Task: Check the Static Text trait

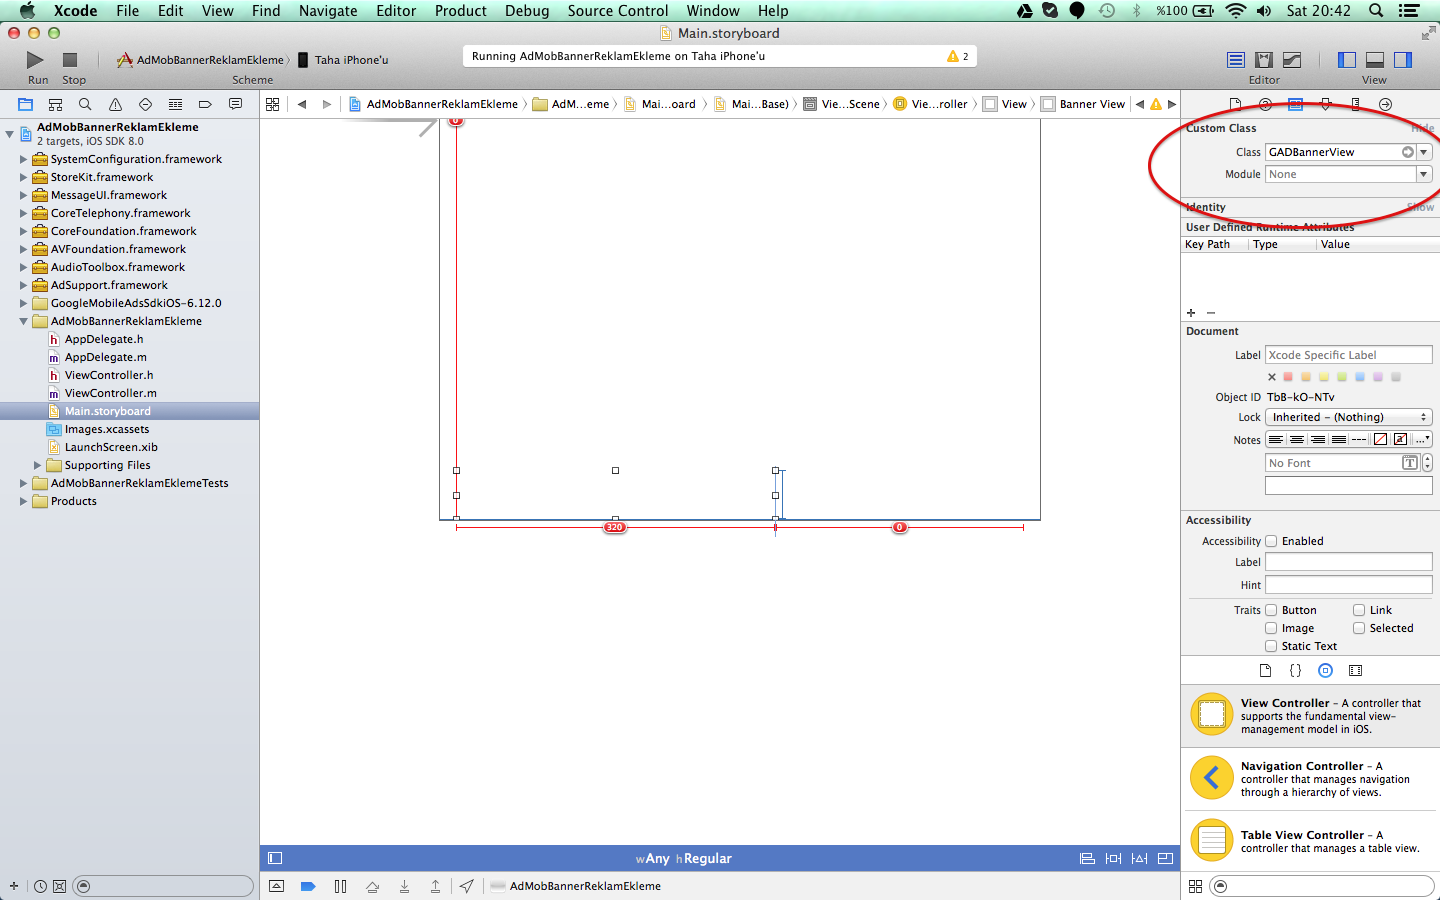Action: 1271,646
